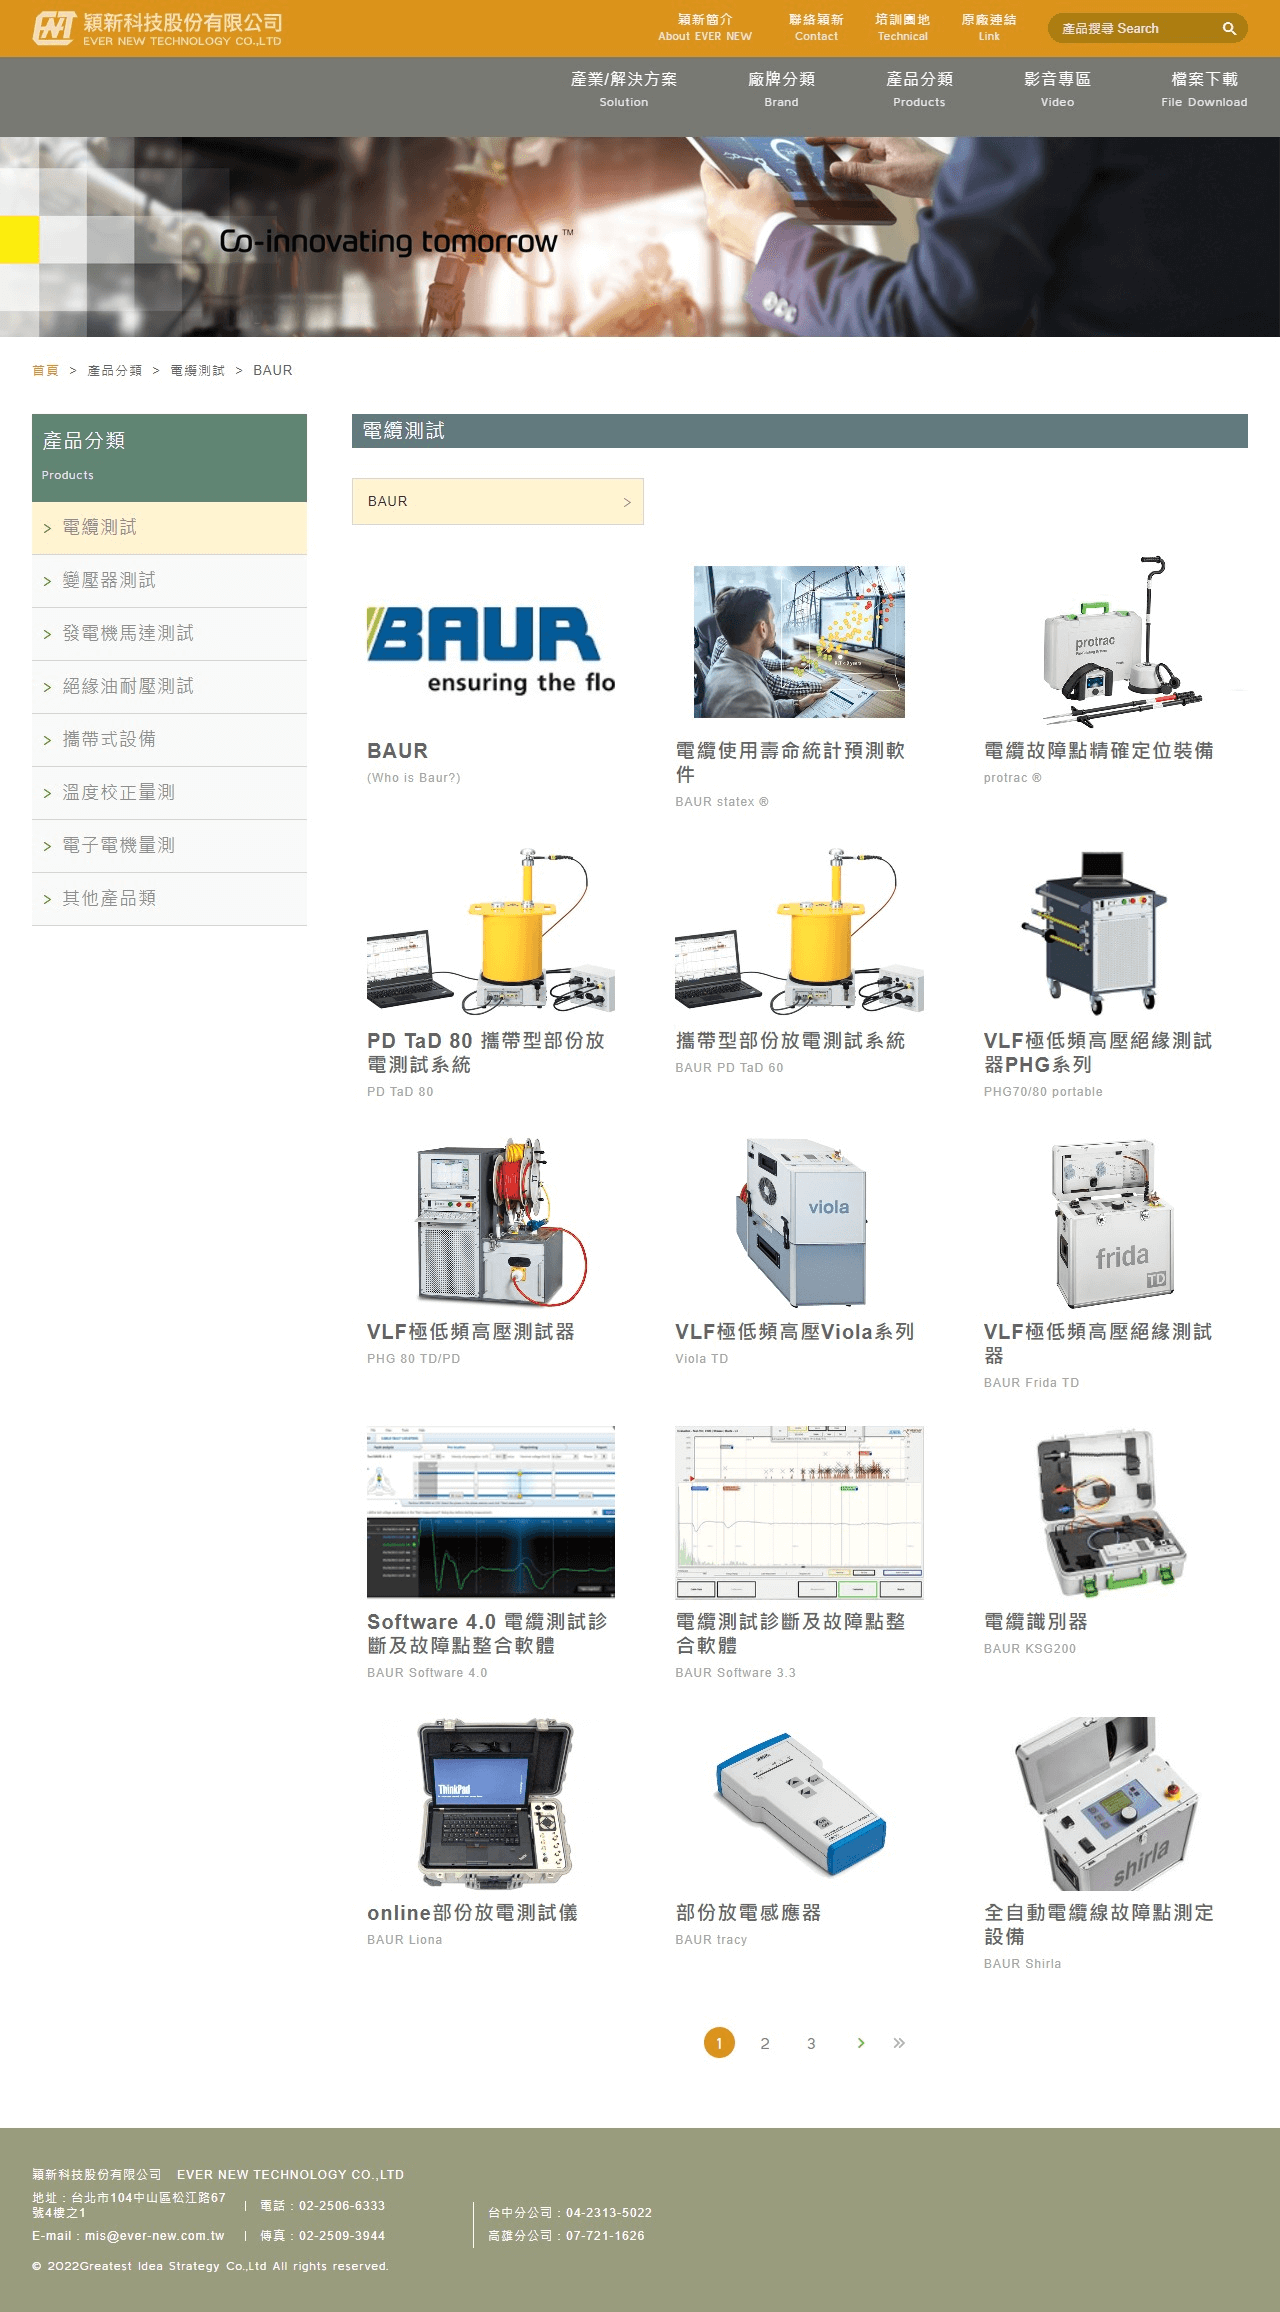Go to 首頁 breadcrumb
Viewport: 1280px width, 2312px height.
coord(45,370)
